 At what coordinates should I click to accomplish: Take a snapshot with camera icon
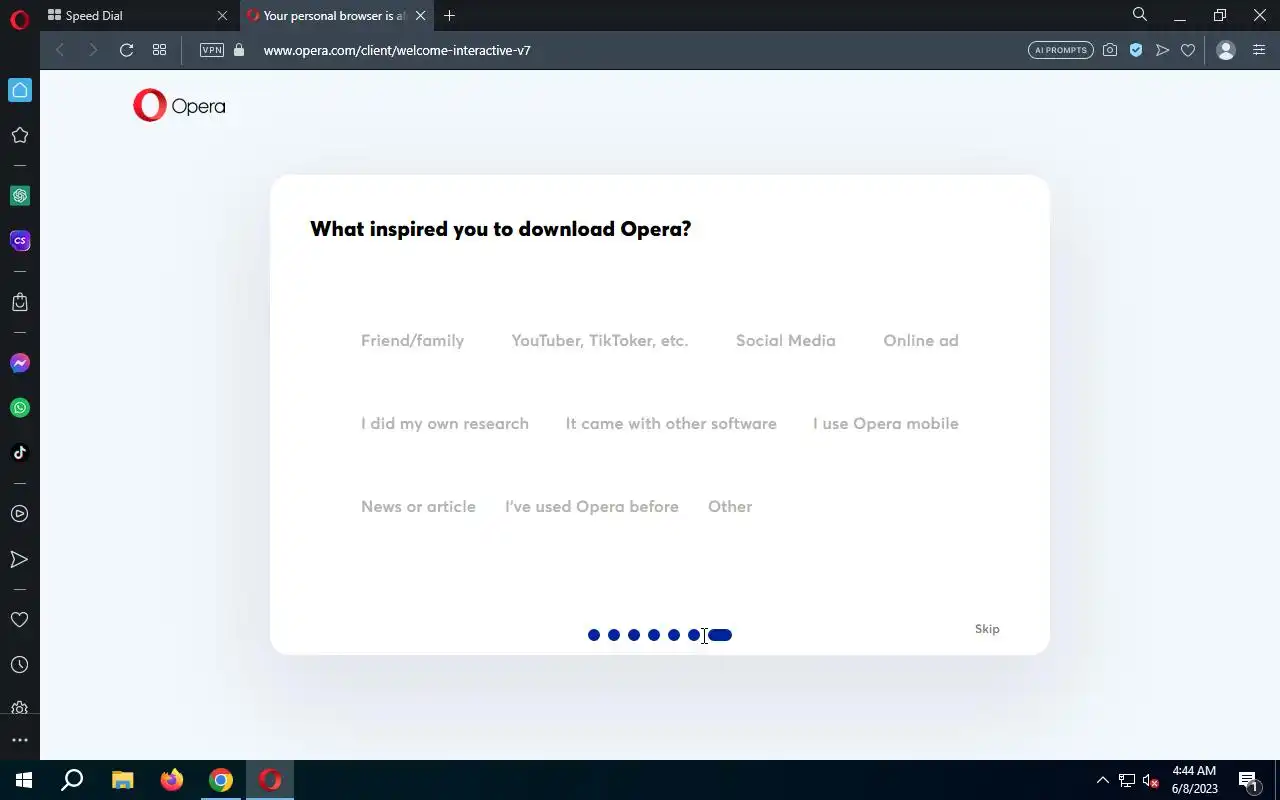tap(1110, 50)
